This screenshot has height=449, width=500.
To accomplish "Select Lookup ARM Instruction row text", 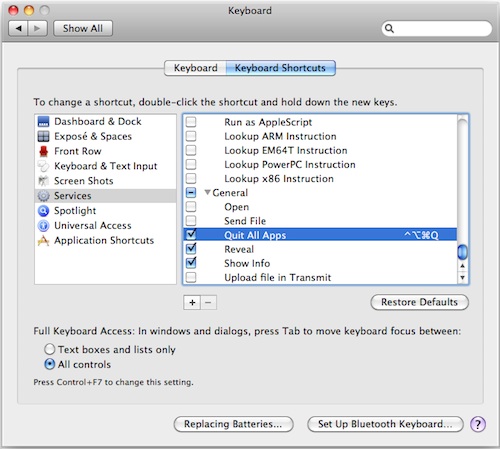I will coord(280,136).
